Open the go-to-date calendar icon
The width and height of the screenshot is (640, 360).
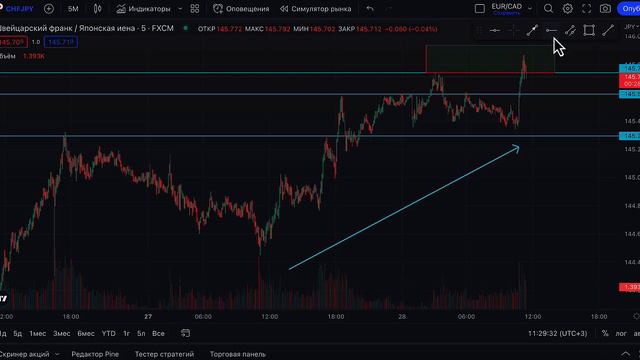point(185,333)
